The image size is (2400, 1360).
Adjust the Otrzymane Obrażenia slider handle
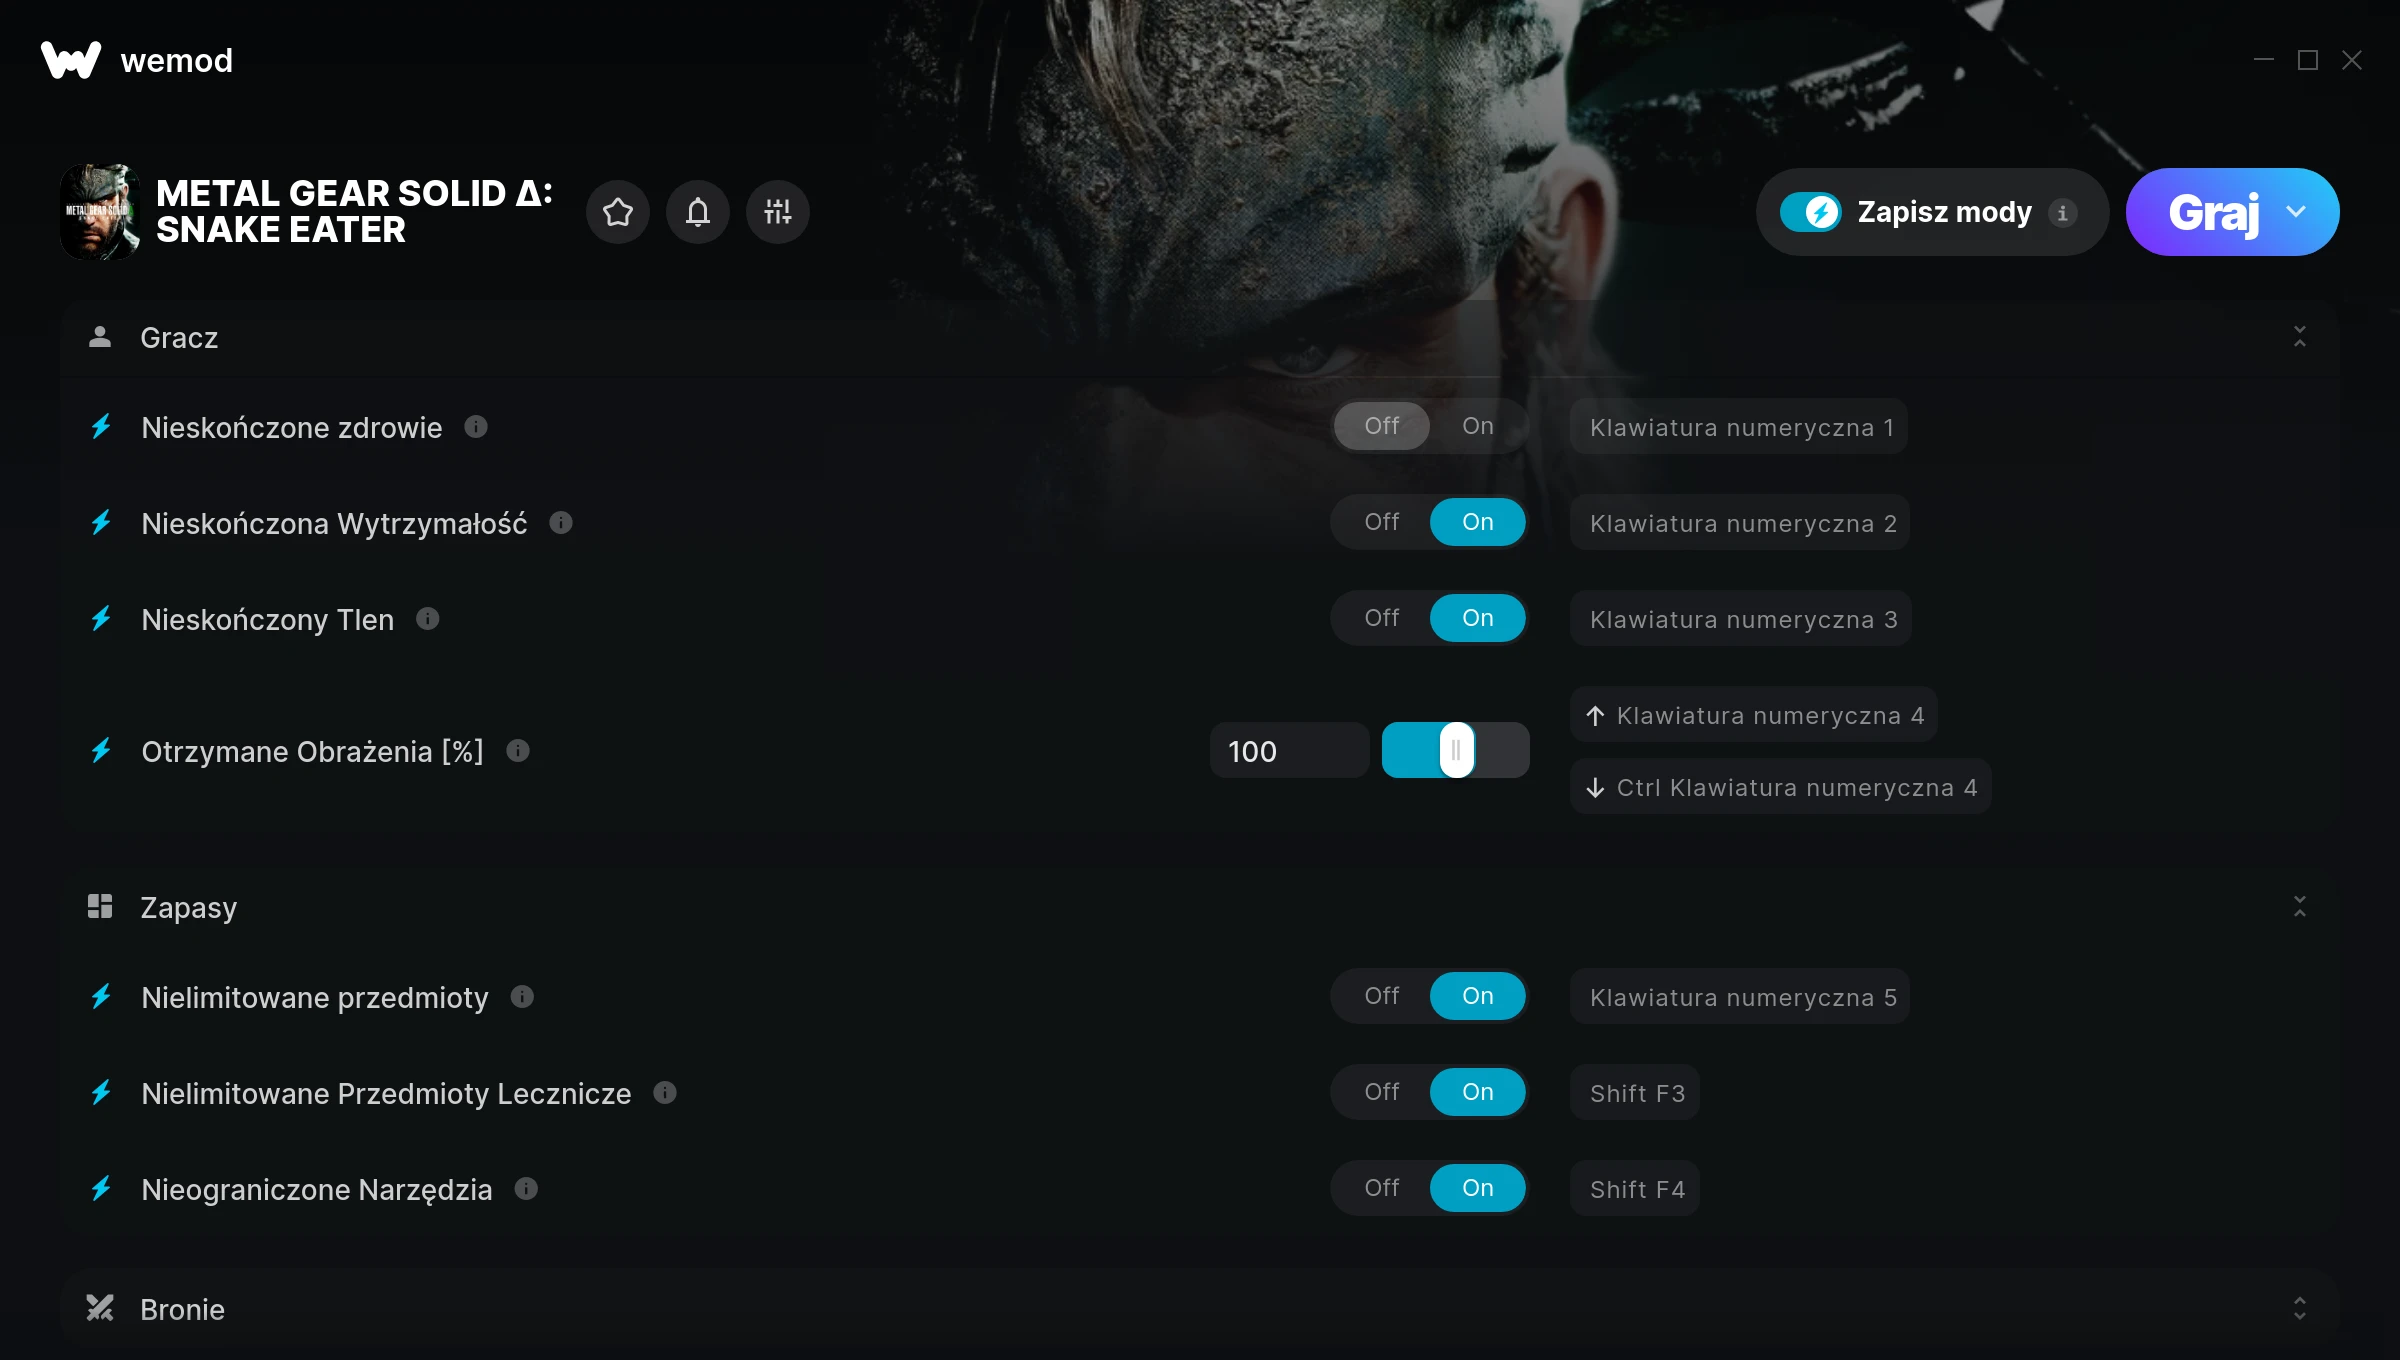(x=1457, y=750)
